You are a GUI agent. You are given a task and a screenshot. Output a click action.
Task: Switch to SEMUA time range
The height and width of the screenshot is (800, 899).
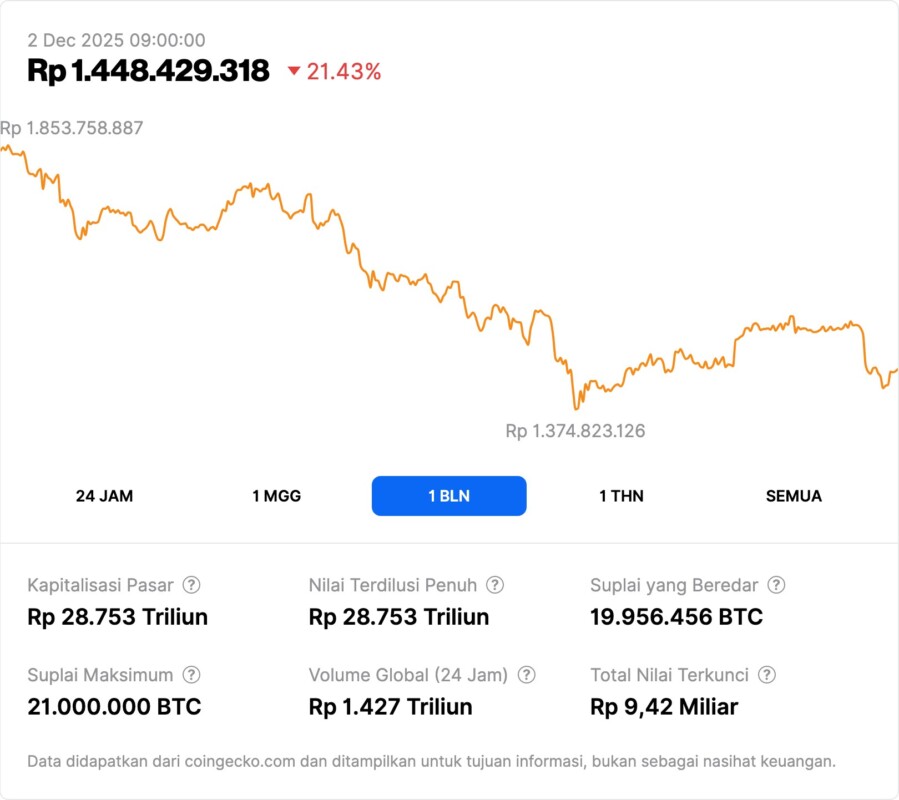pos(794,496)
